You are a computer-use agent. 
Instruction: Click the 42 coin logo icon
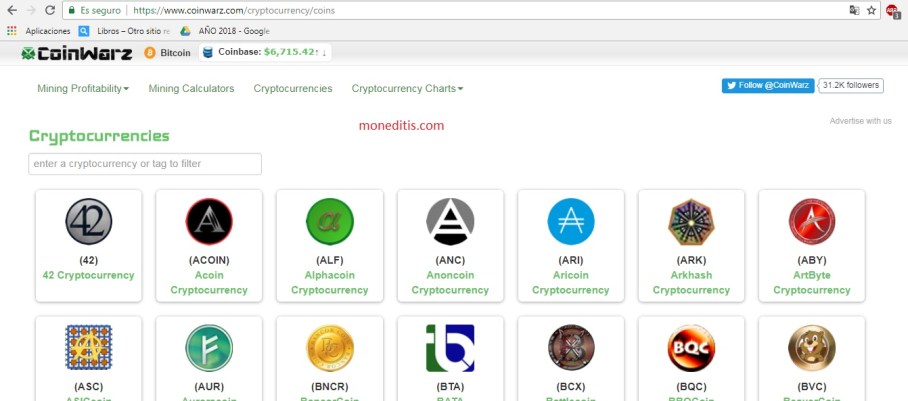pyautogui.click(x=89, y=221)
